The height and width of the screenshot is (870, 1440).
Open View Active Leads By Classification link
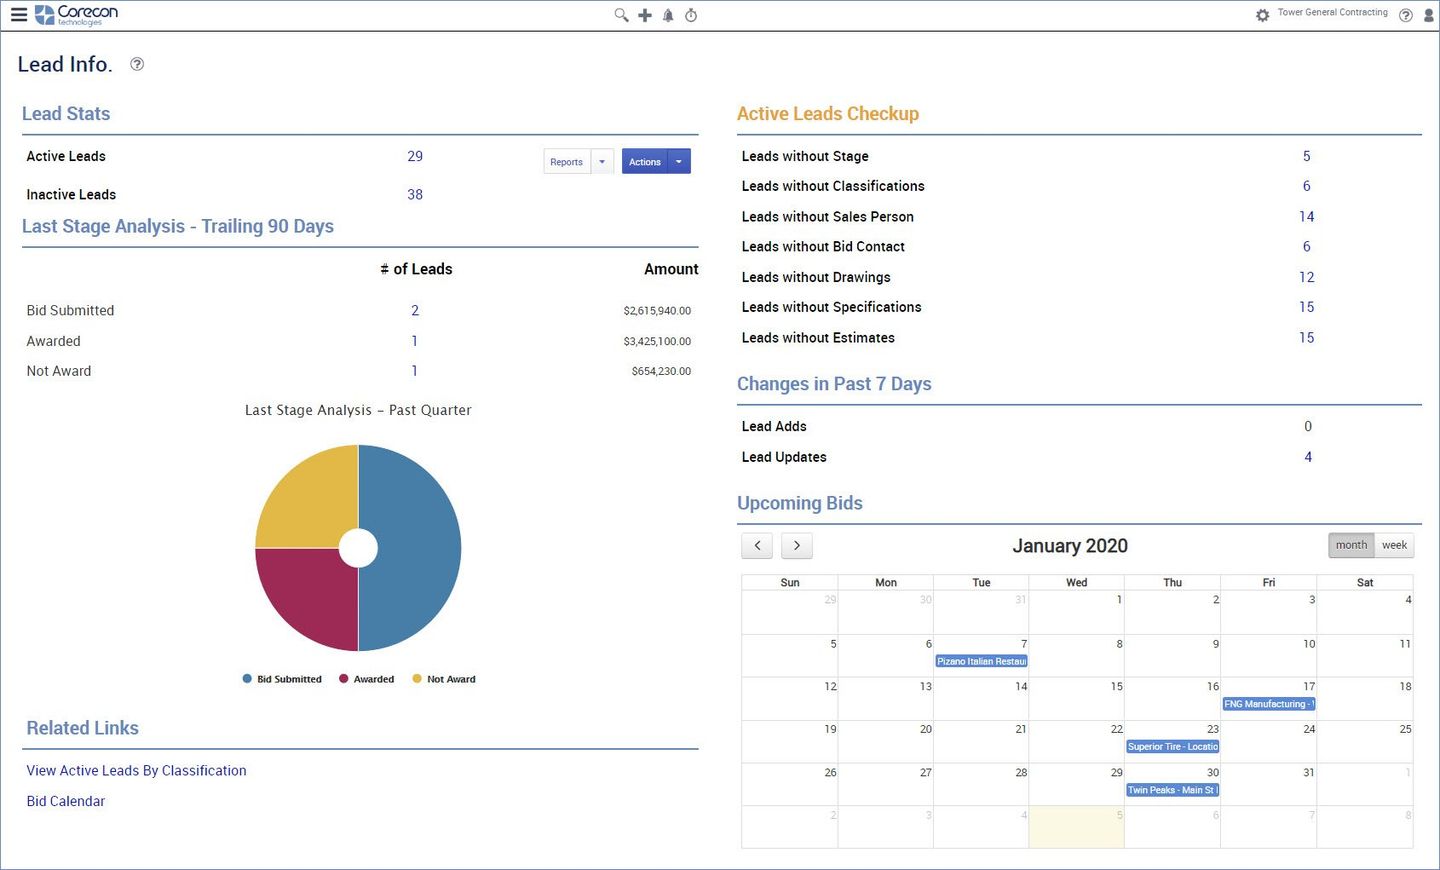tap(136, 770)
